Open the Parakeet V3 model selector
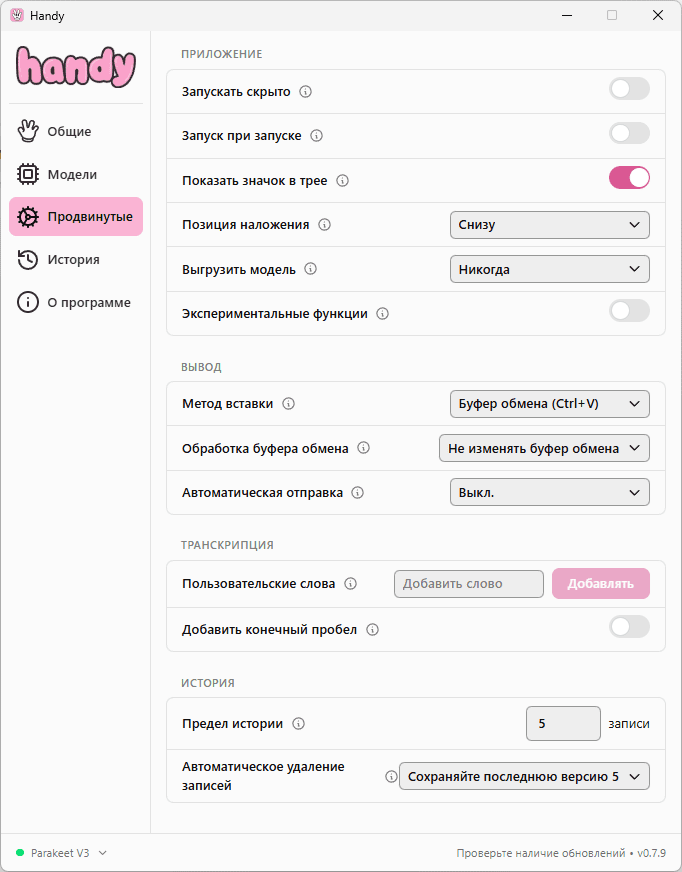The image size is (682, 872). pyautogui.click(x=62, y=853)
